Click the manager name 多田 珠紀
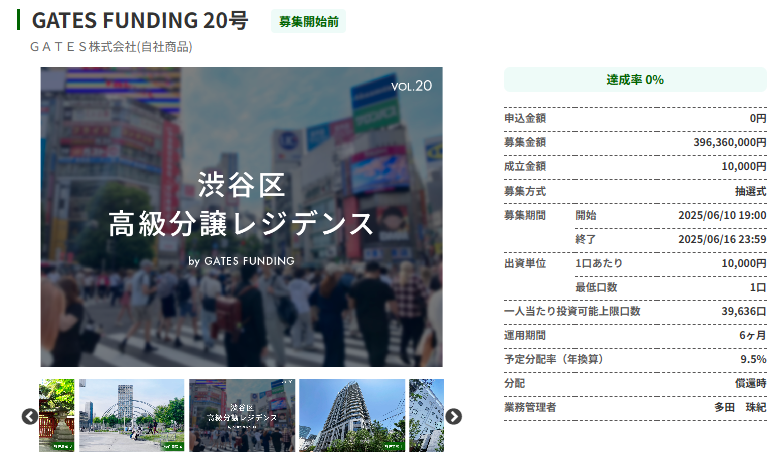The image size is (775, 452). pos(740,407)
